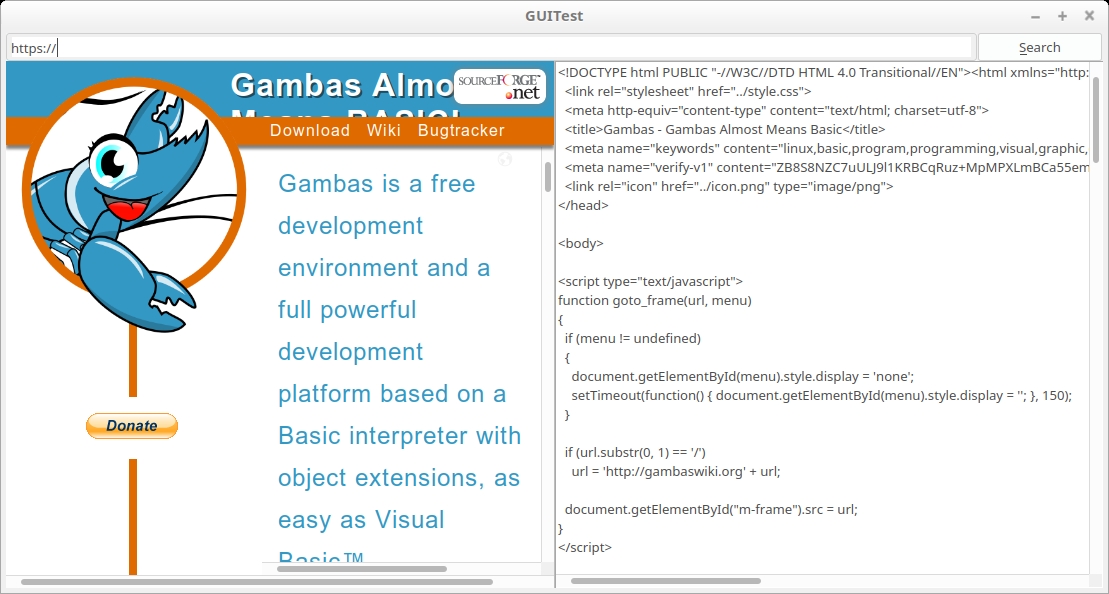This screenshot has height=594, width=1109.
Task: Open the Bugtracker link
Action: (461, 130)
